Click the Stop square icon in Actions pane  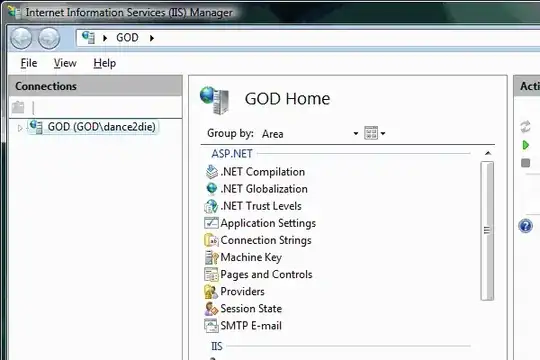click(526, 163)
